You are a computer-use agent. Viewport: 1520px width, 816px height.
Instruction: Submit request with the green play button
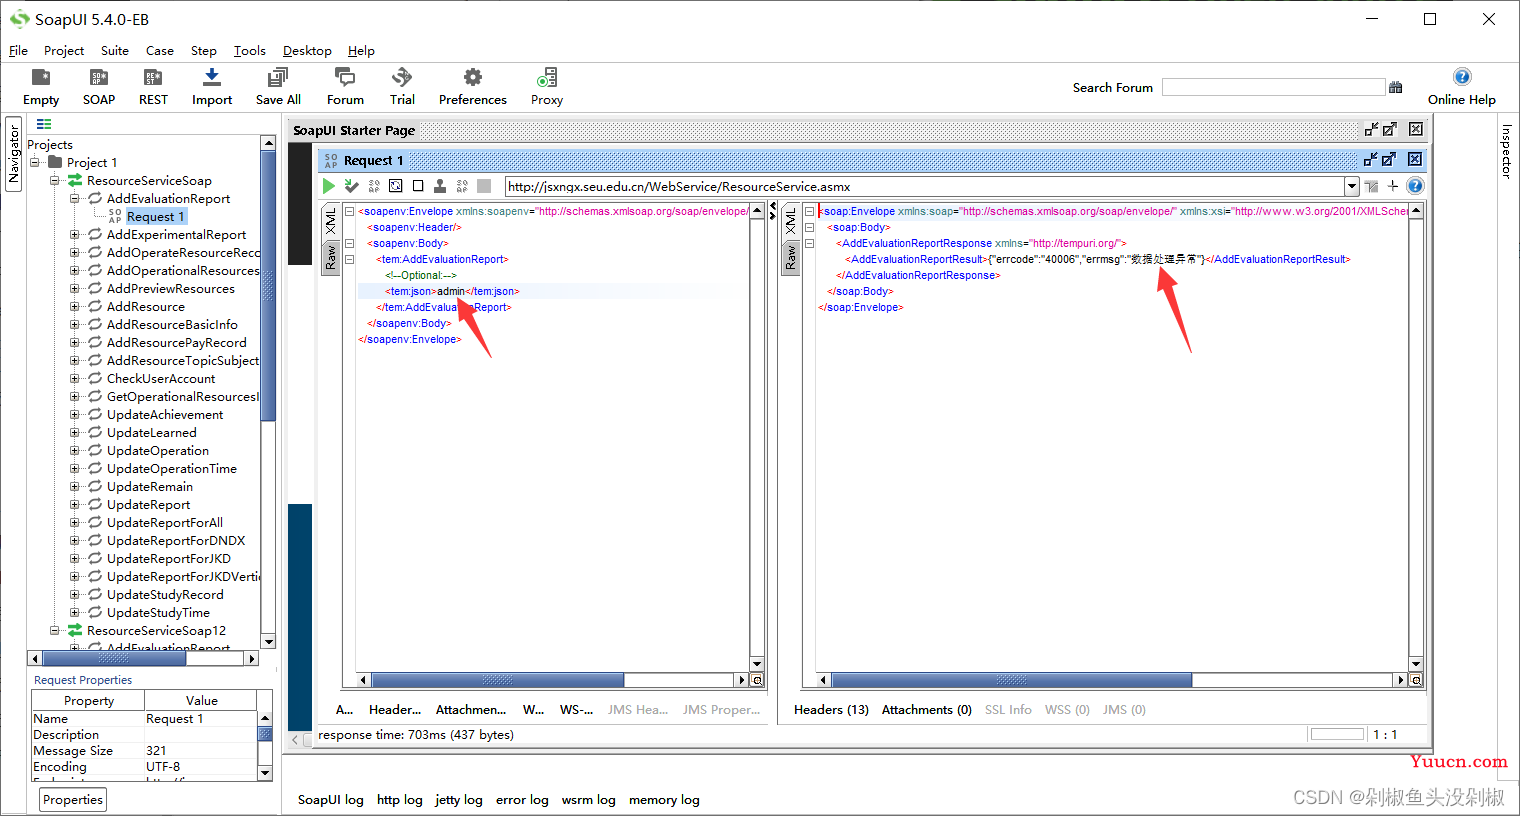tap(328, 186)
